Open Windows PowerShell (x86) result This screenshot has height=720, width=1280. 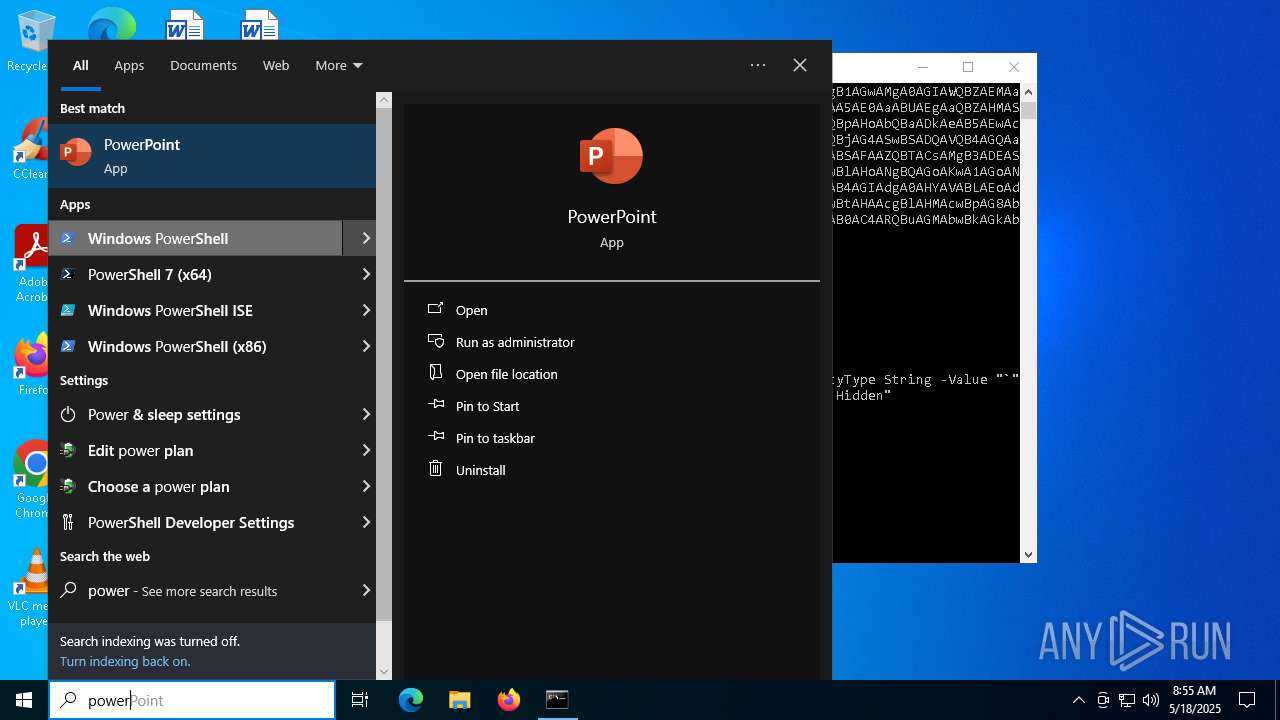195,346
